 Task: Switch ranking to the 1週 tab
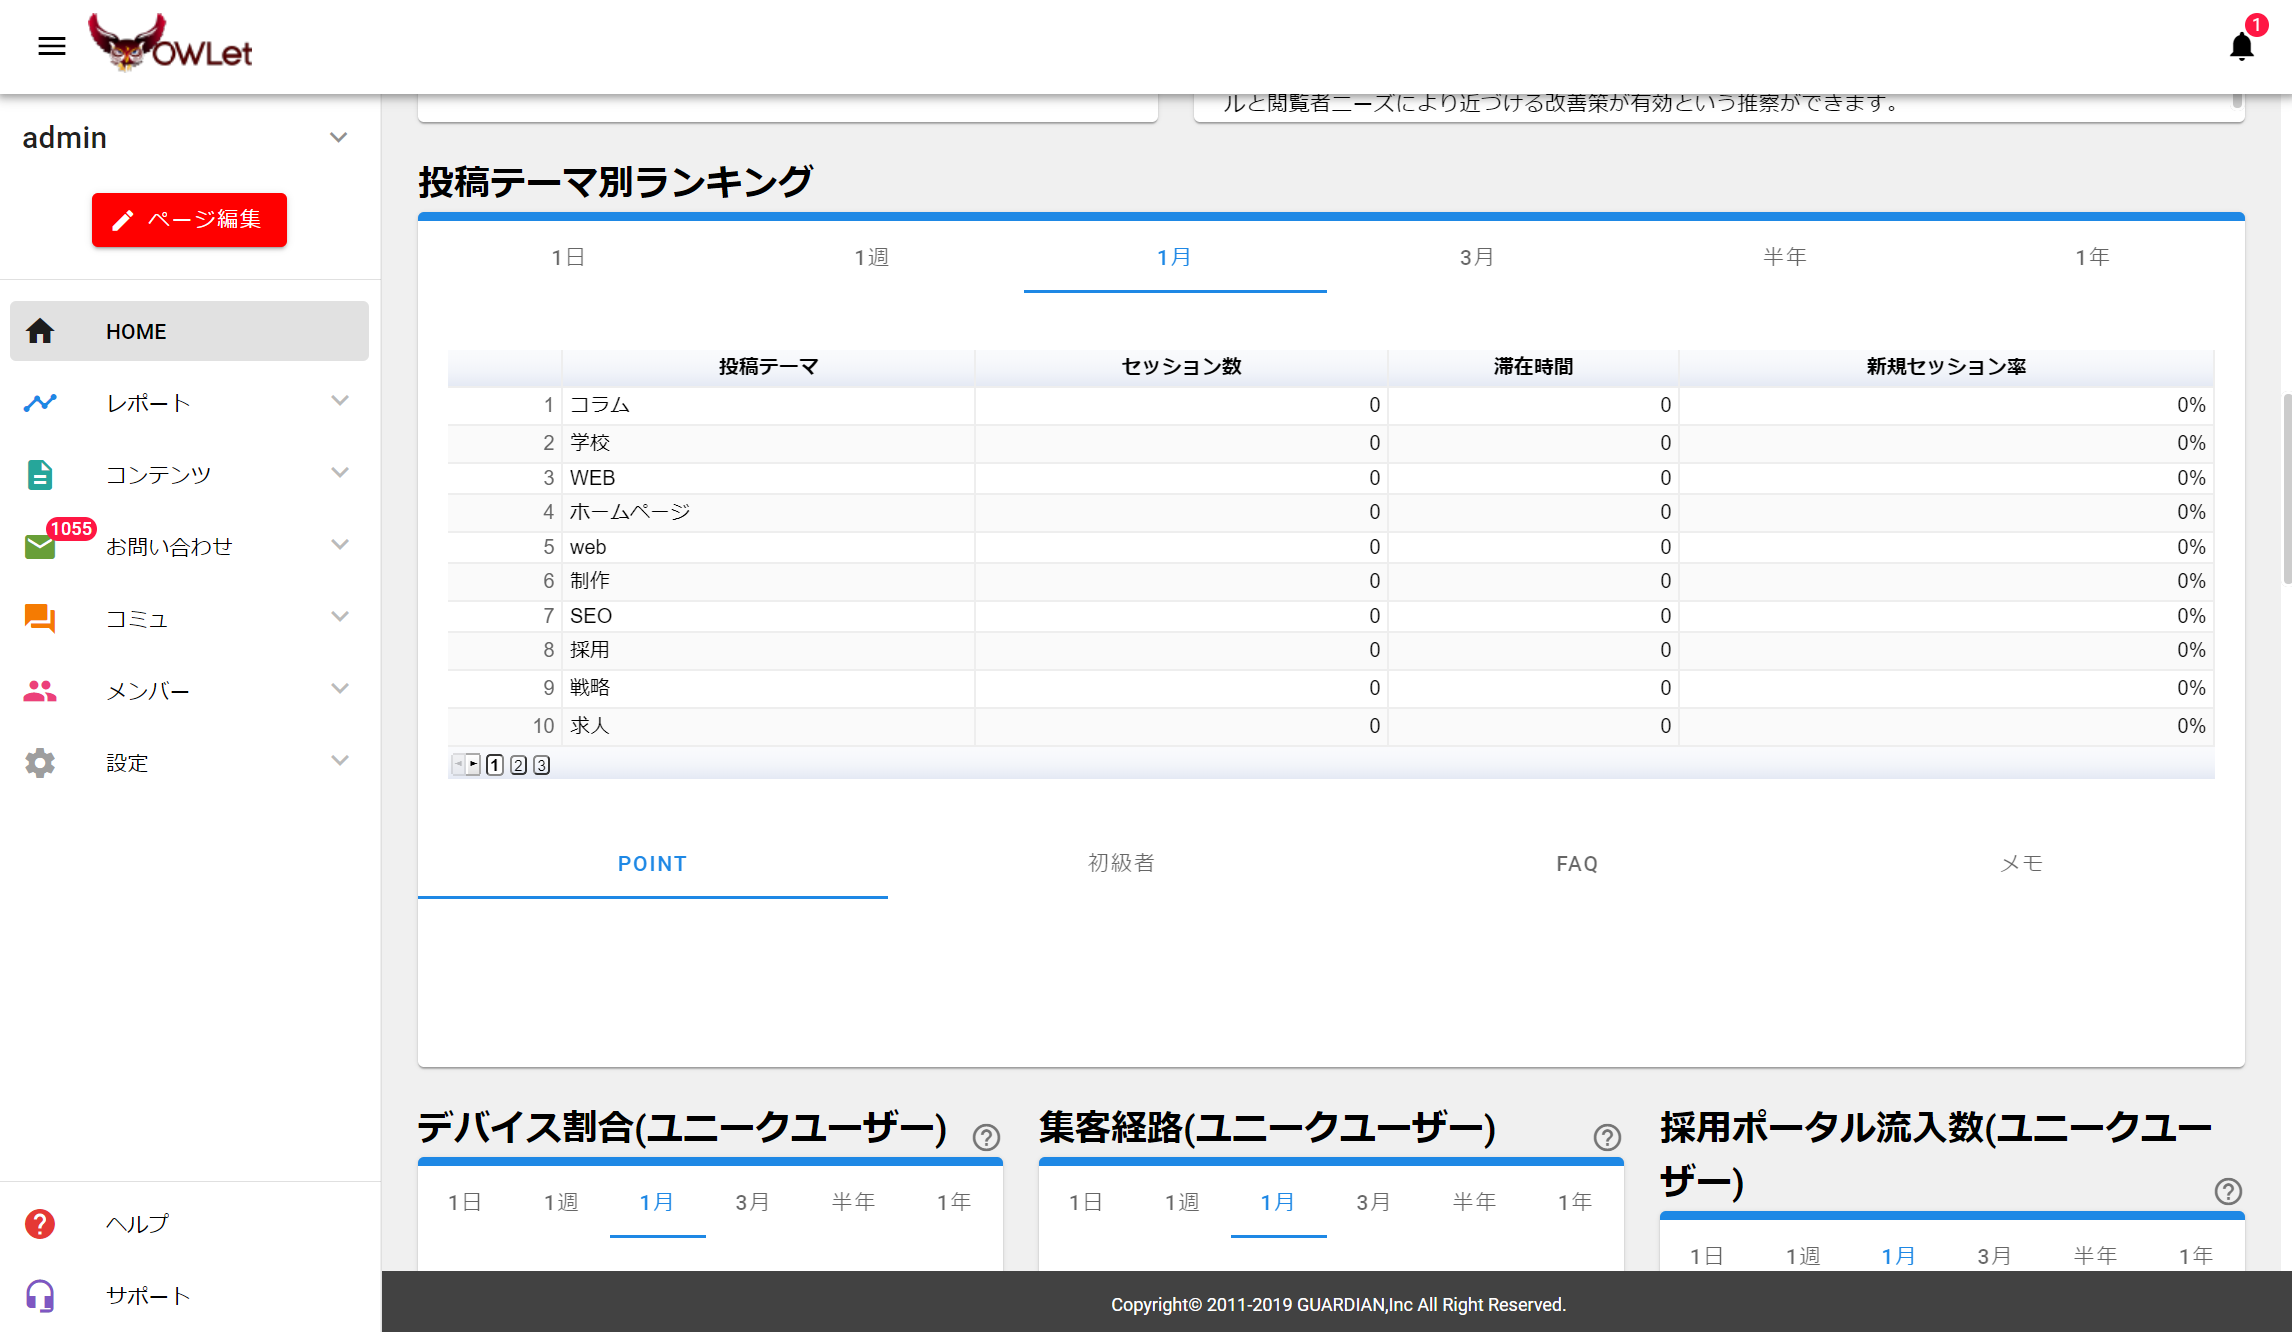pyautogui.click(x=872, y=258)
